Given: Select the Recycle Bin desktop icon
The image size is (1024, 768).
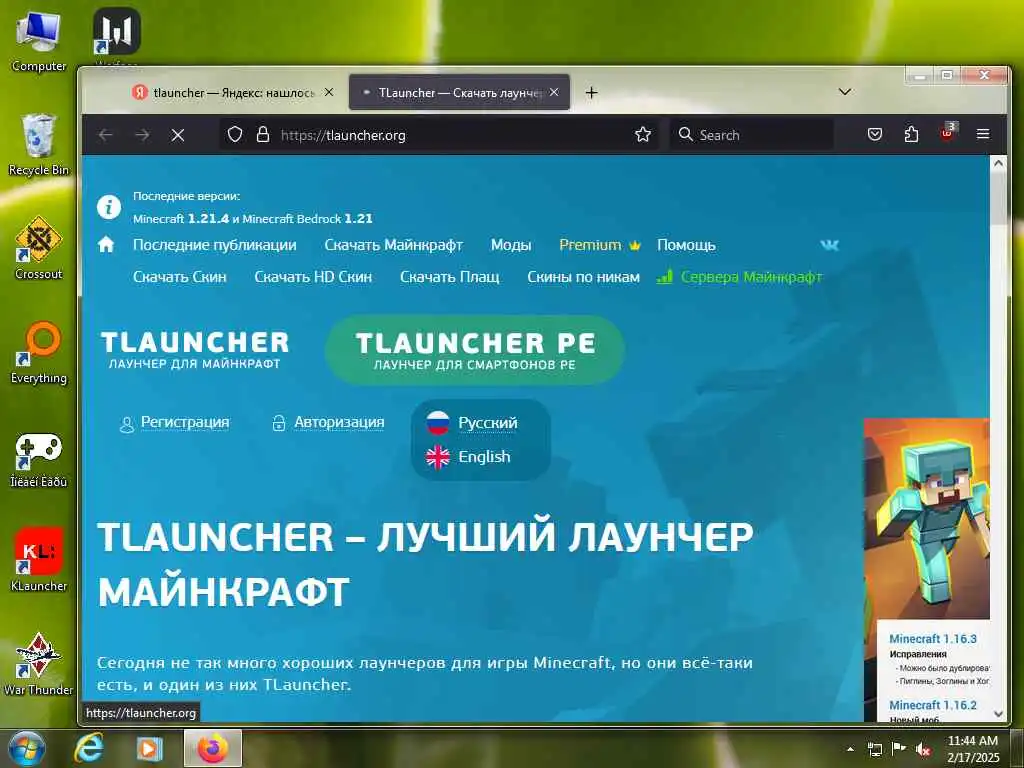Looking at the screenshot, I should click(x=39, y=145).
